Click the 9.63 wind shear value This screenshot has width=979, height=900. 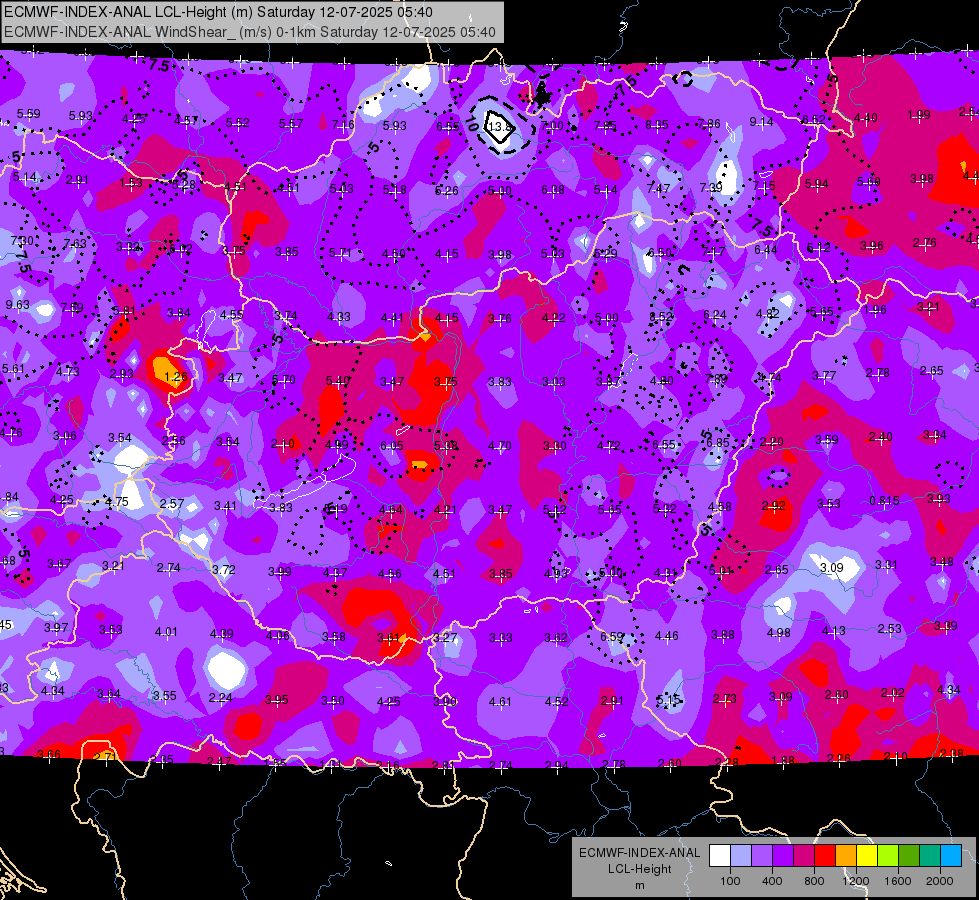click(x=17, y=305)
